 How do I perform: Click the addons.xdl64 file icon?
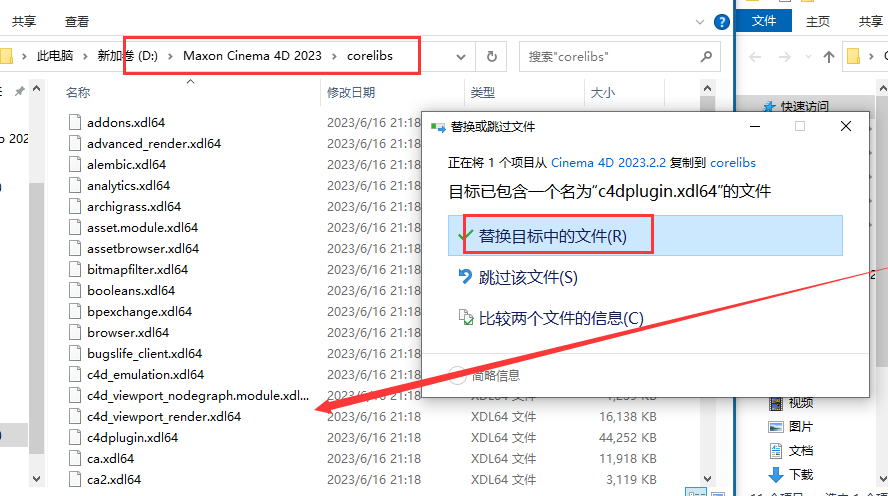point(75,122)
